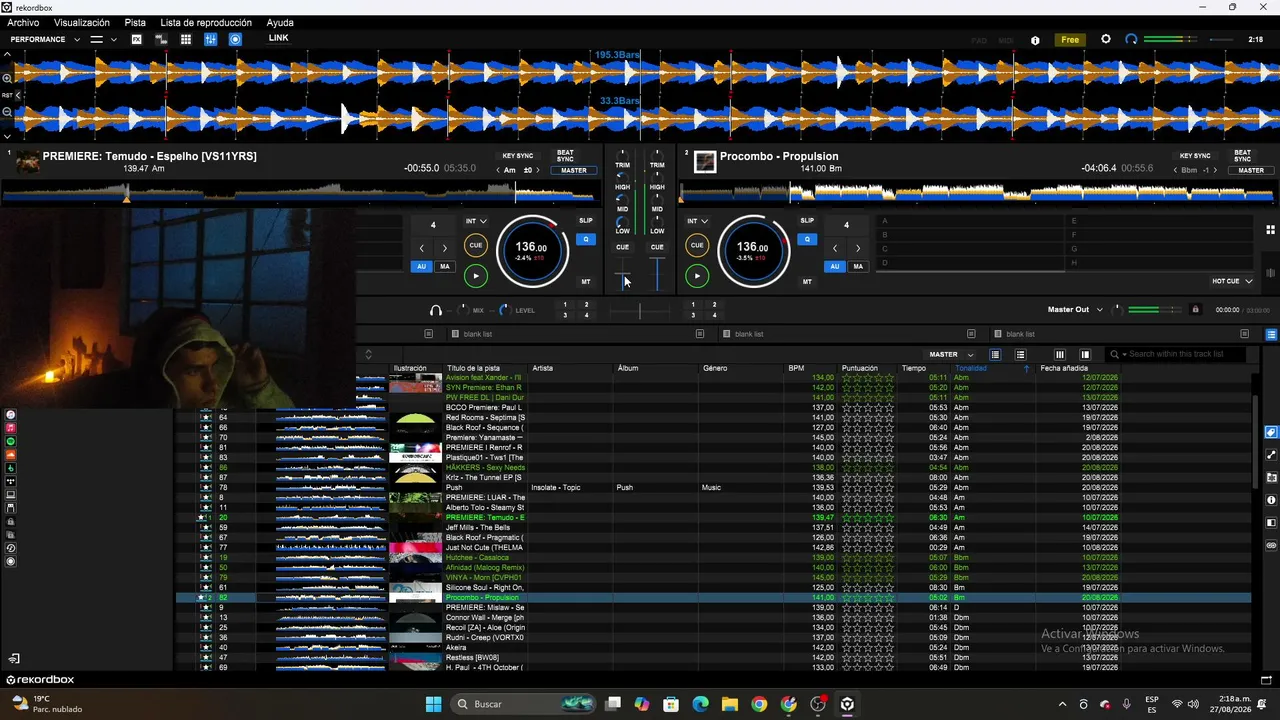This screenshot has width=1280, height=720.
Task: Sort track list by BPM column
Action: (796, 368)
